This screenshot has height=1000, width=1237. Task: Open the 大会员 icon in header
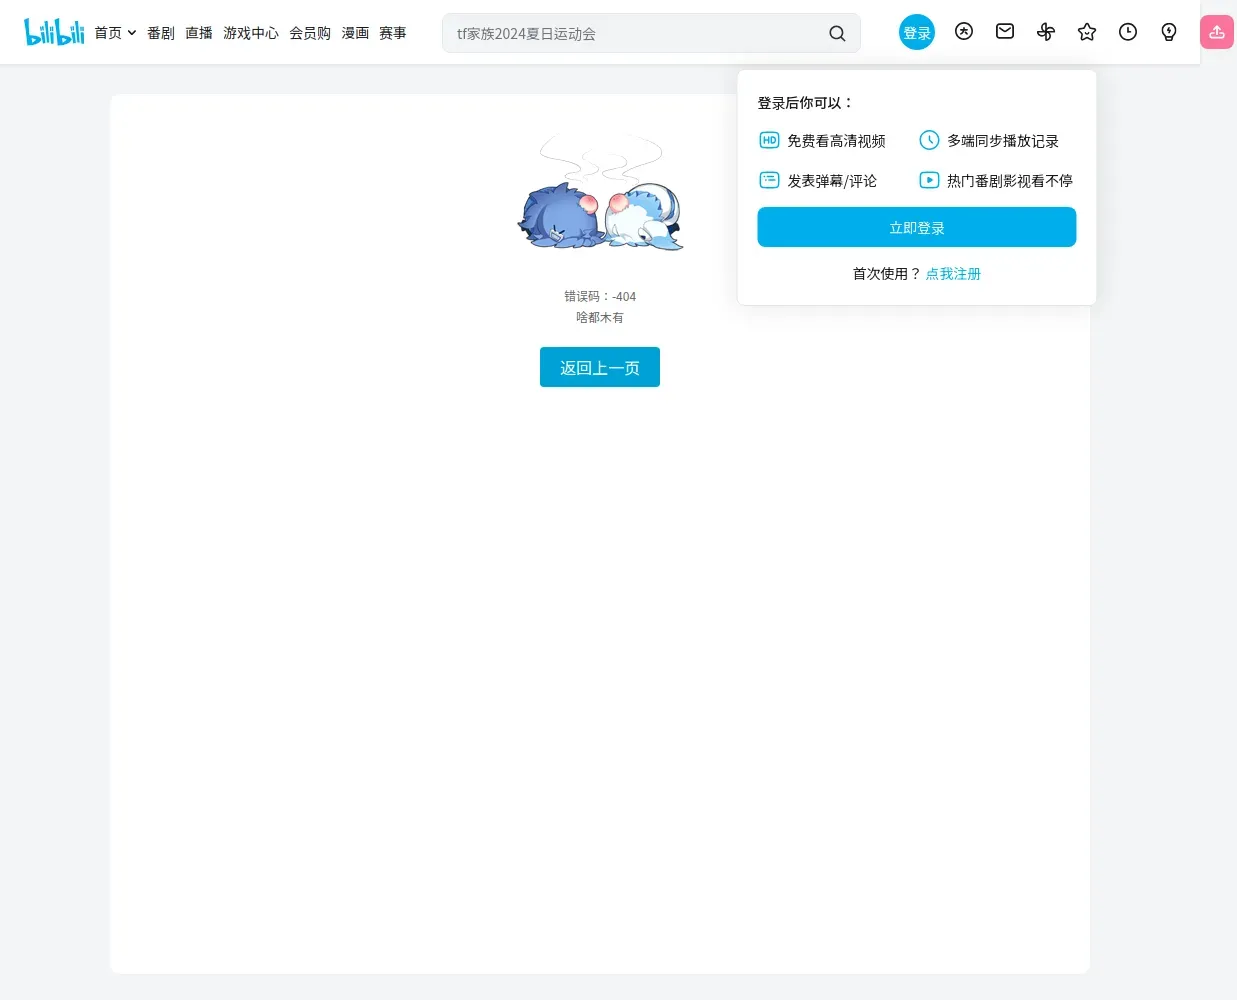pos(964,32)
